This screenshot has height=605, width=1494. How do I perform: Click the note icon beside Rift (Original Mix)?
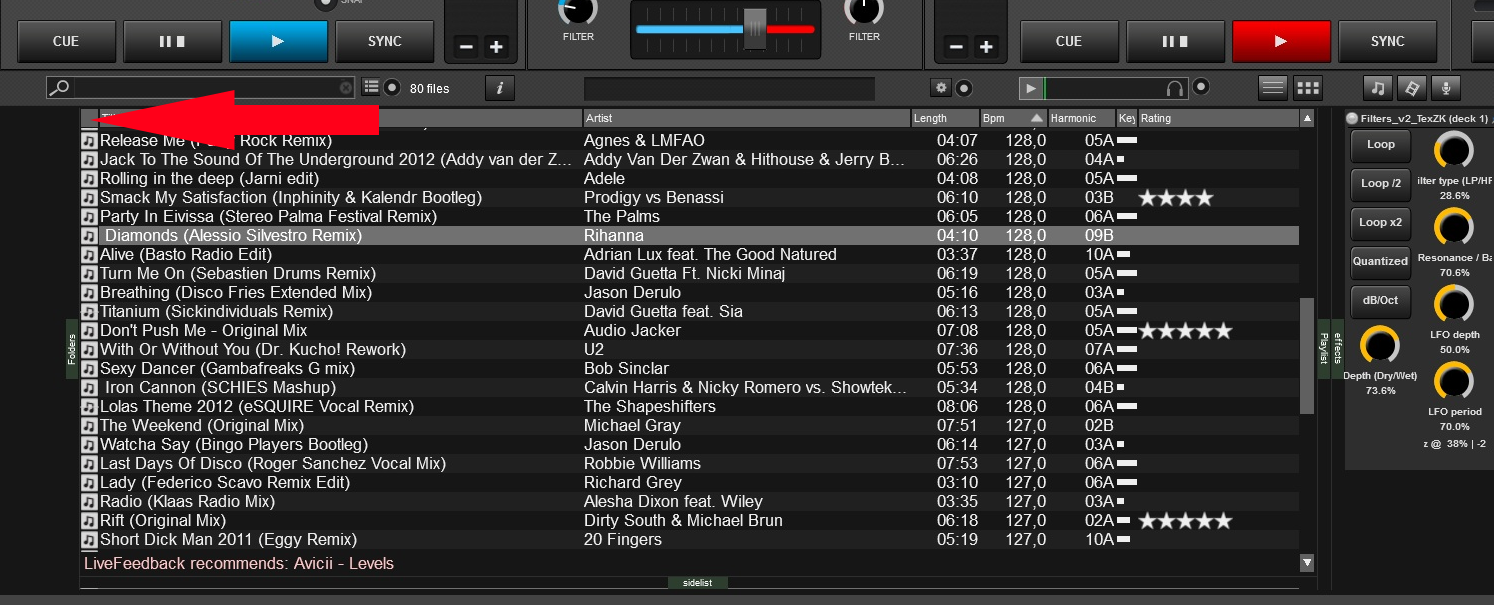(89, 521)
